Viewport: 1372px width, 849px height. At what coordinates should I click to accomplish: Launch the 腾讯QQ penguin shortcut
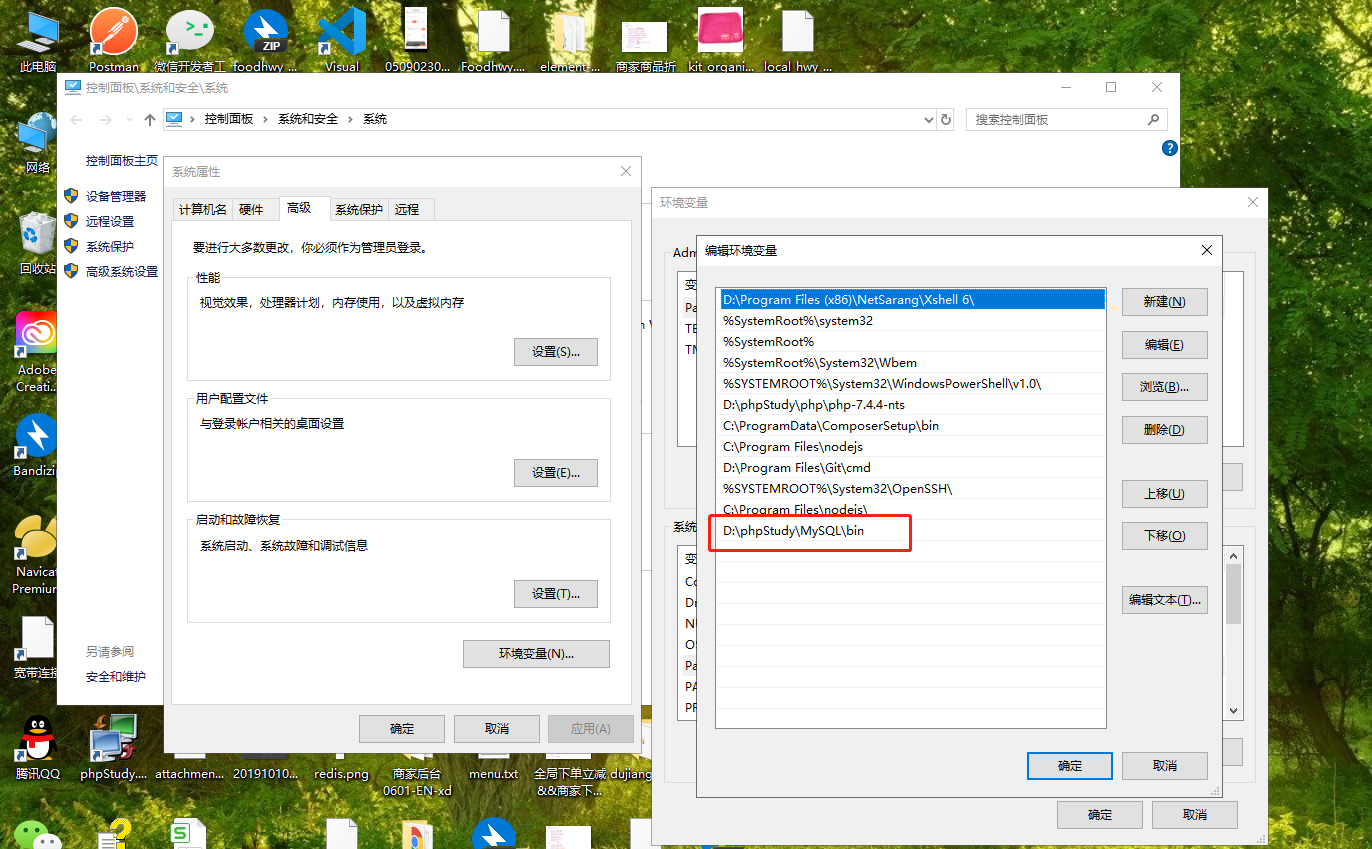click(x=38, y=747)
